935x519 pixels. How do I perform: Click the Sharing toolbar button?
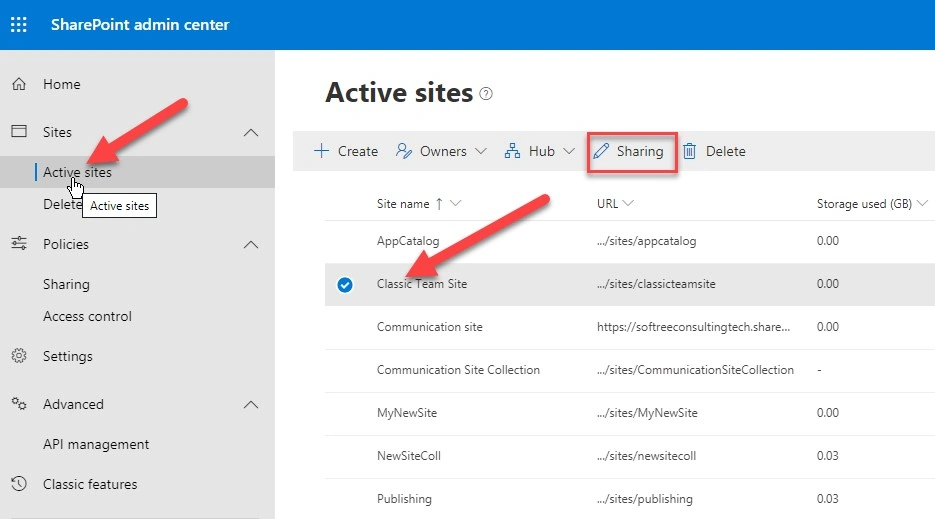[x=632, y=153]
